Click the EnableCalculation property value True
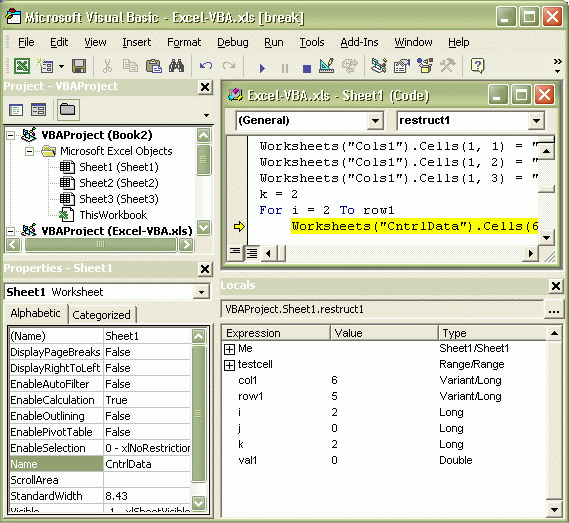This screenshot has width=569, height=523. [147, 400]
